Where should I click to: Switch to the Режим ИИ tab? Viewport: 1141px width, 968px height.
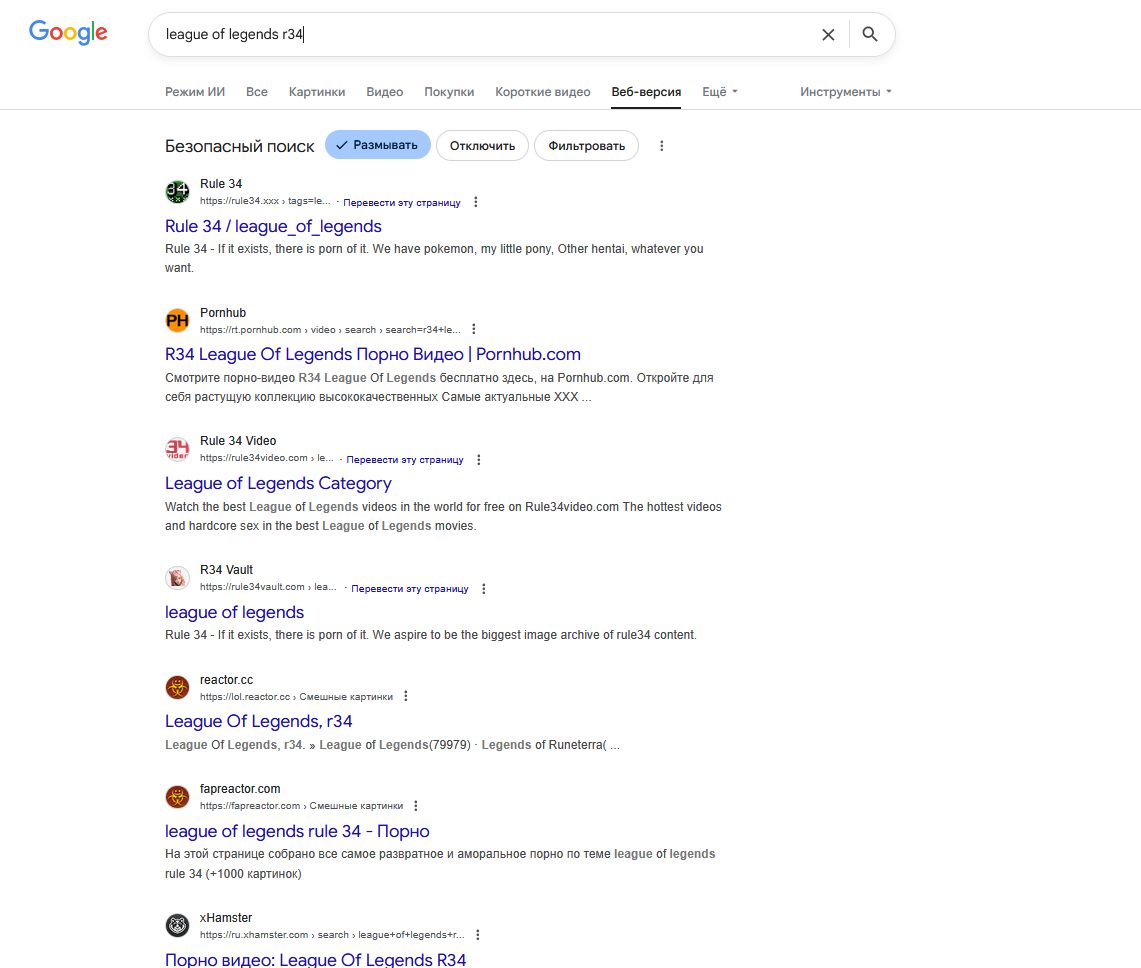195,92
